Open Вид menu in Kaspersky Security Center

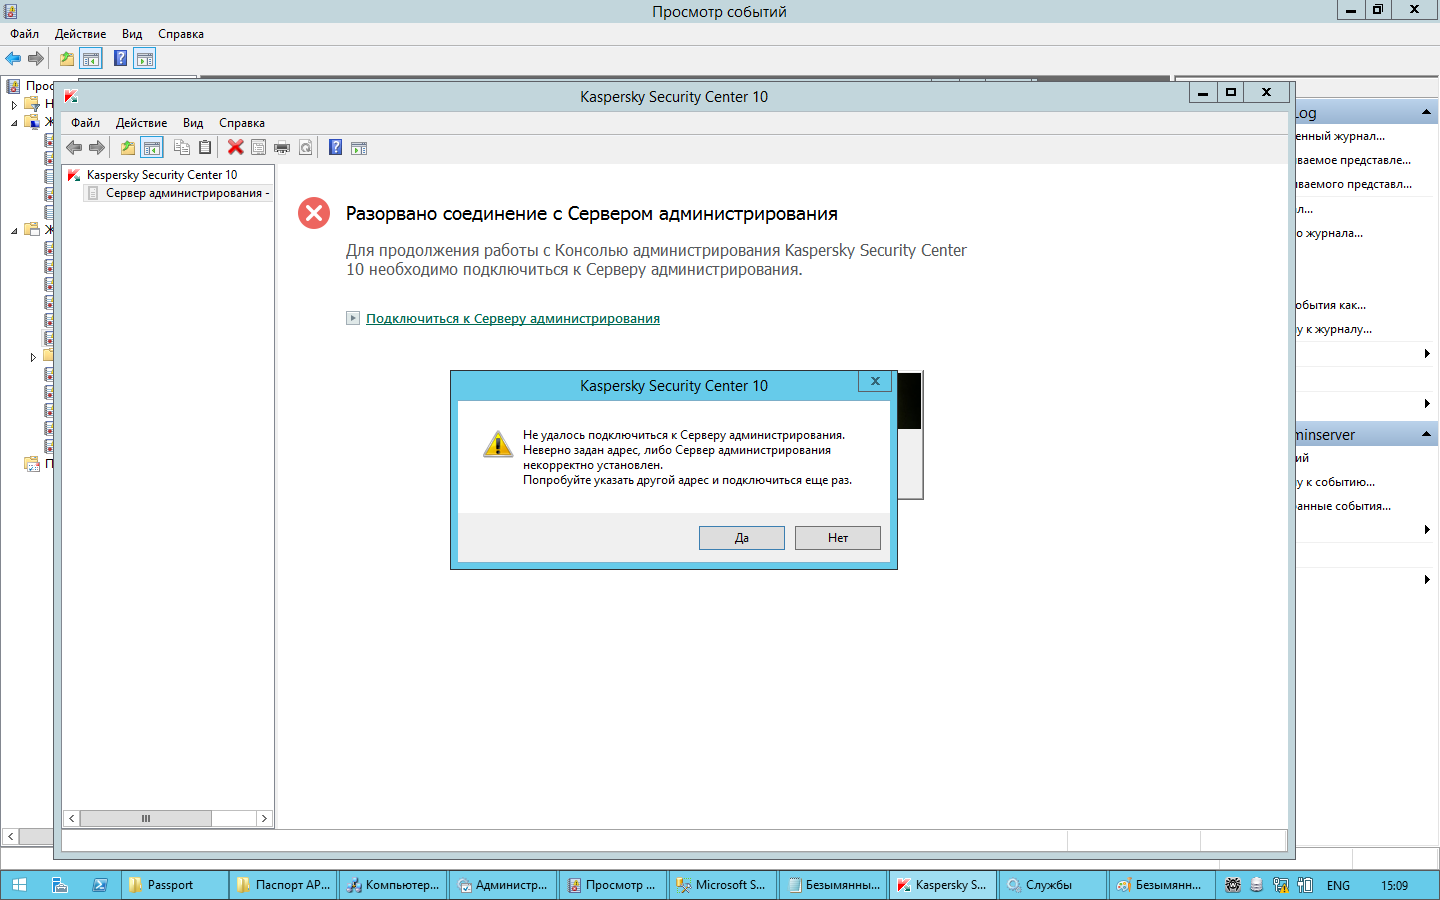(x=193, y=123)
